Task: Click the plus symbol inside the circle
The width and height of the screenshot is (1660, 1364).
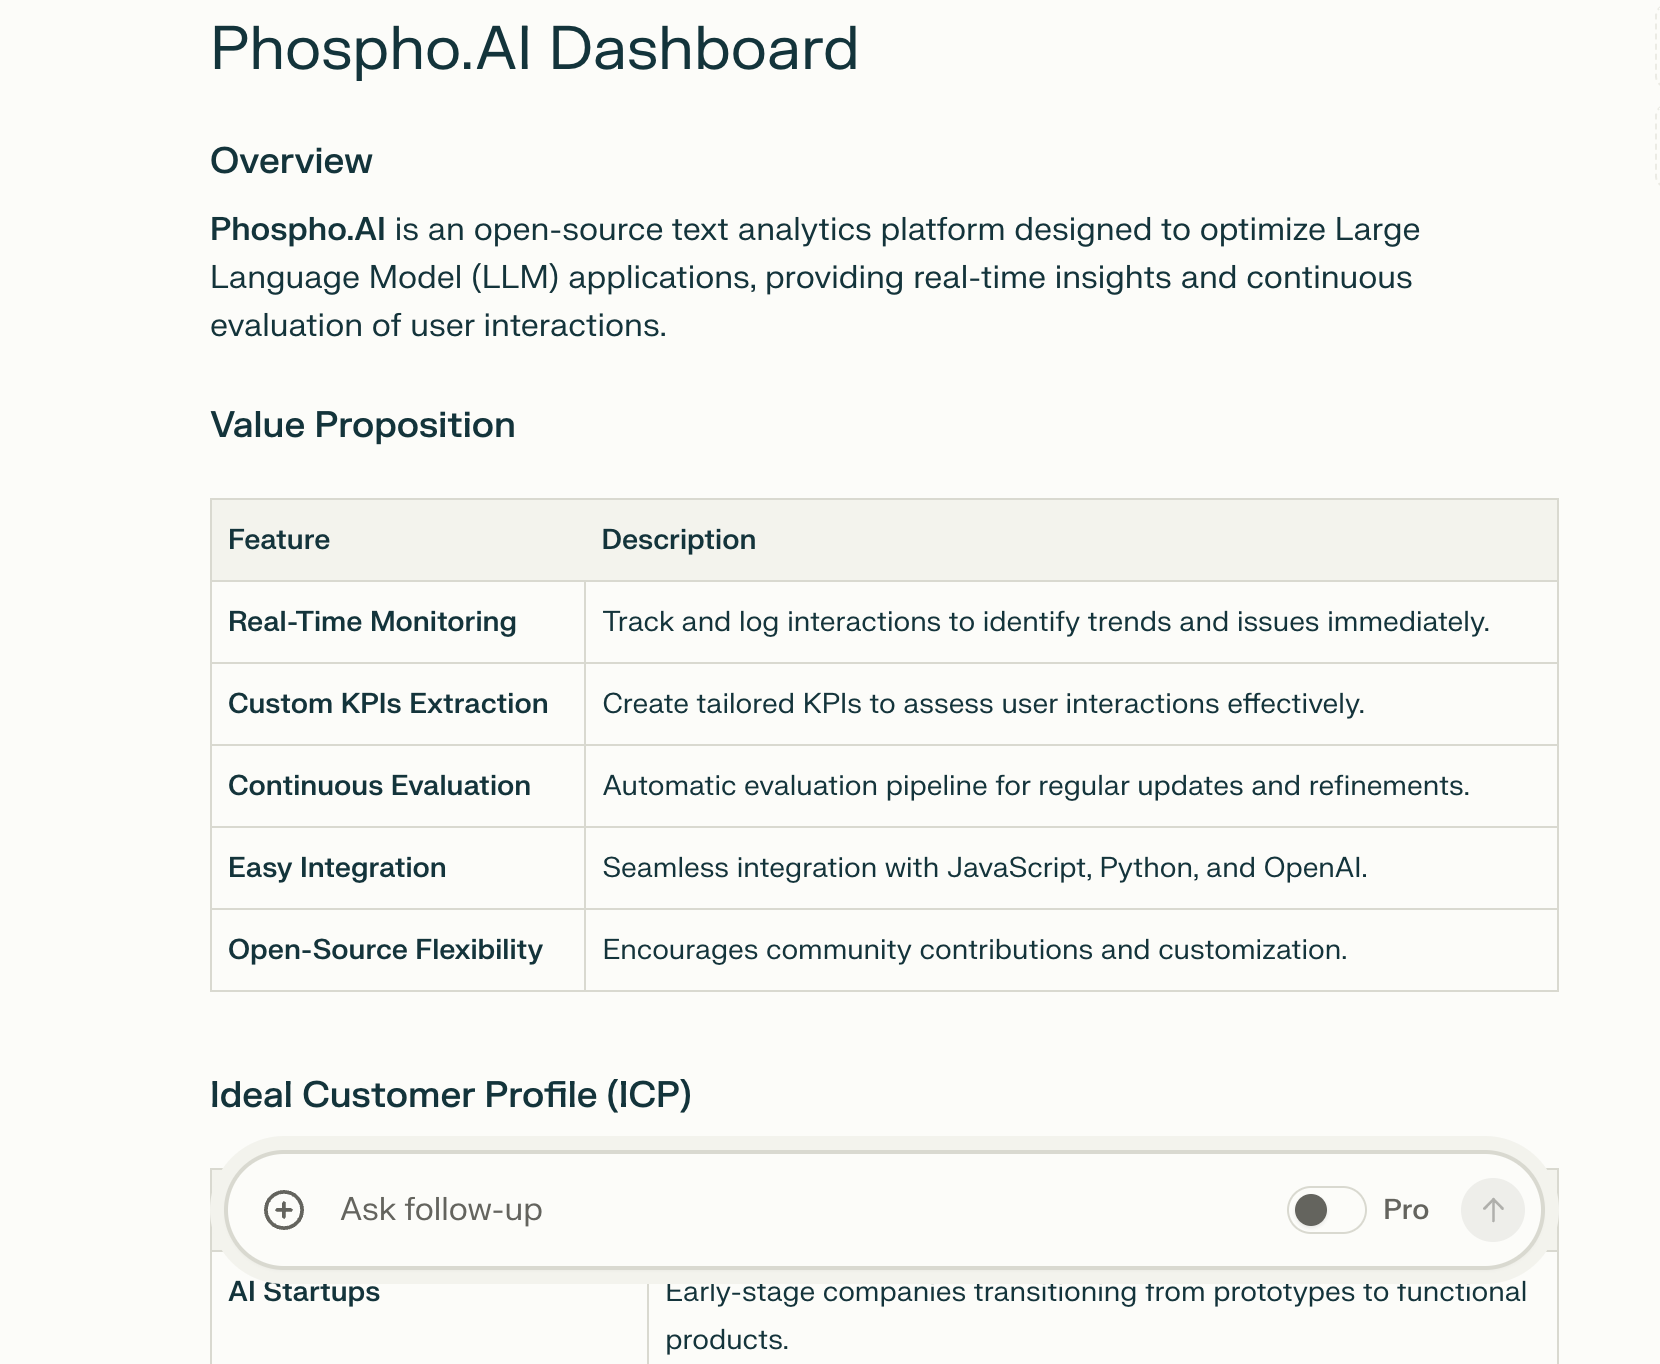Action: pyautogui.click(x=284, y=1209)
